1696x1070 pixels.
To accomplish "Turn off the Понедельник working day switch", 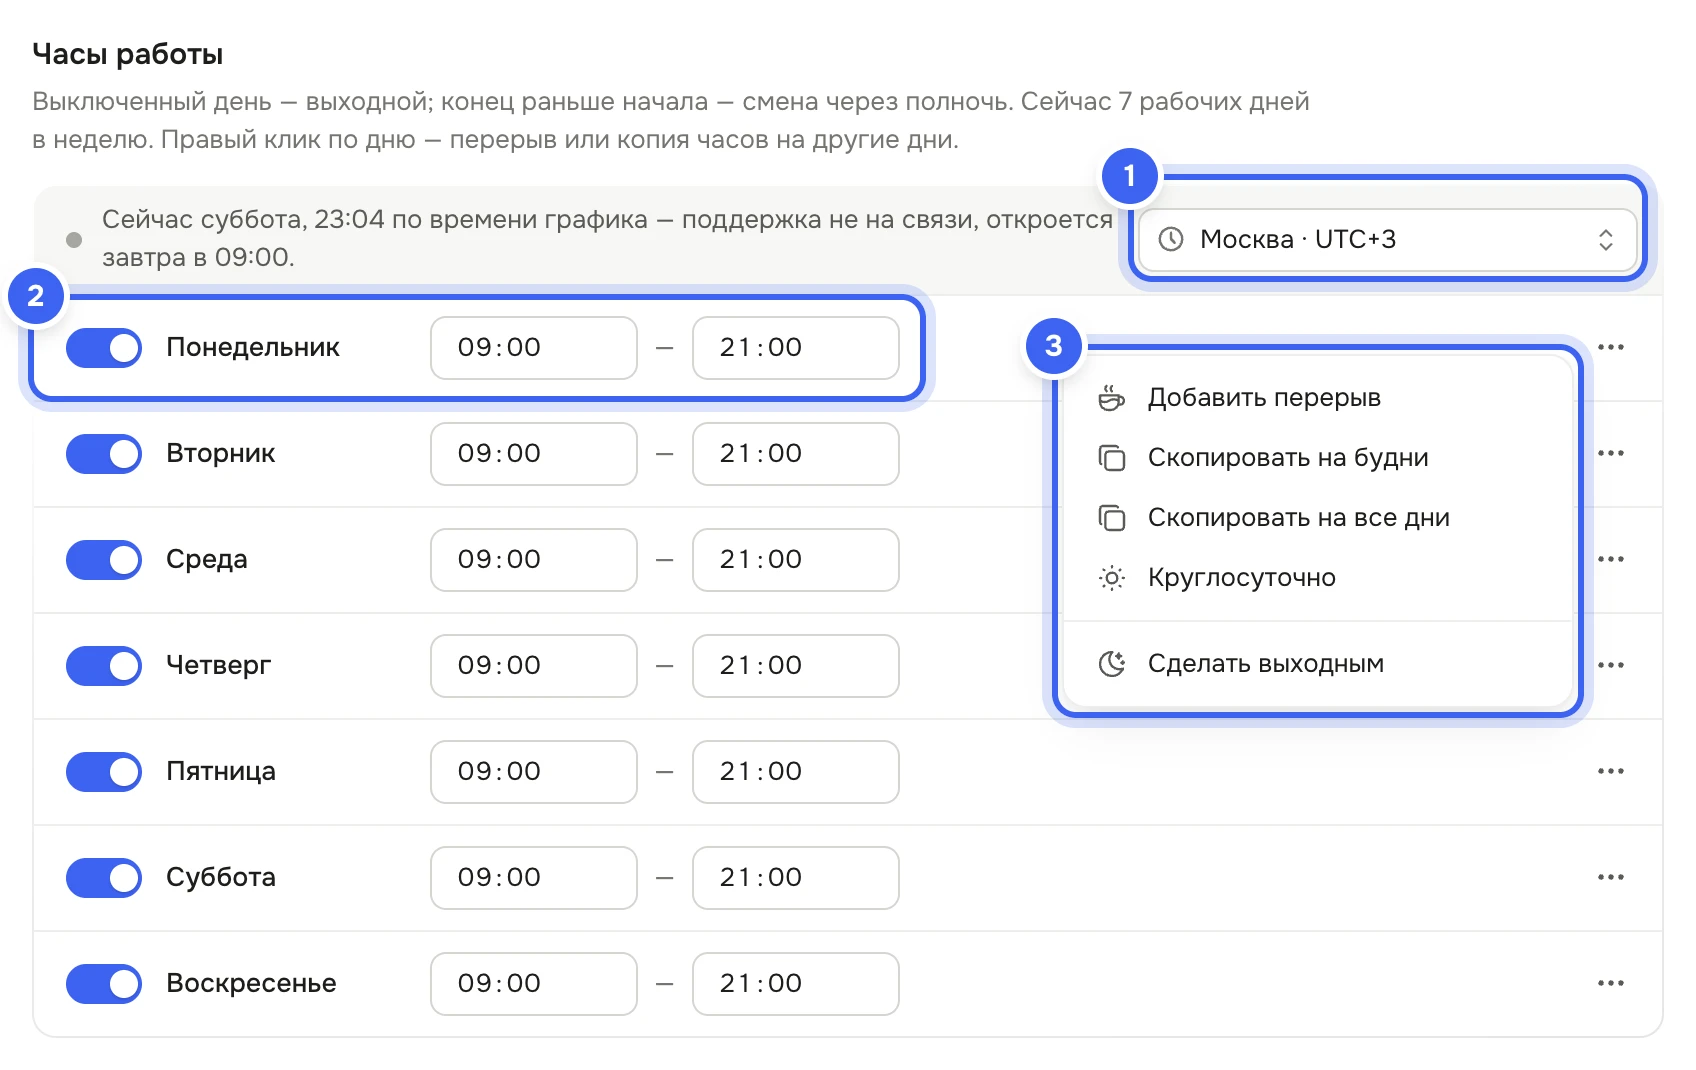I will [104, 348].
